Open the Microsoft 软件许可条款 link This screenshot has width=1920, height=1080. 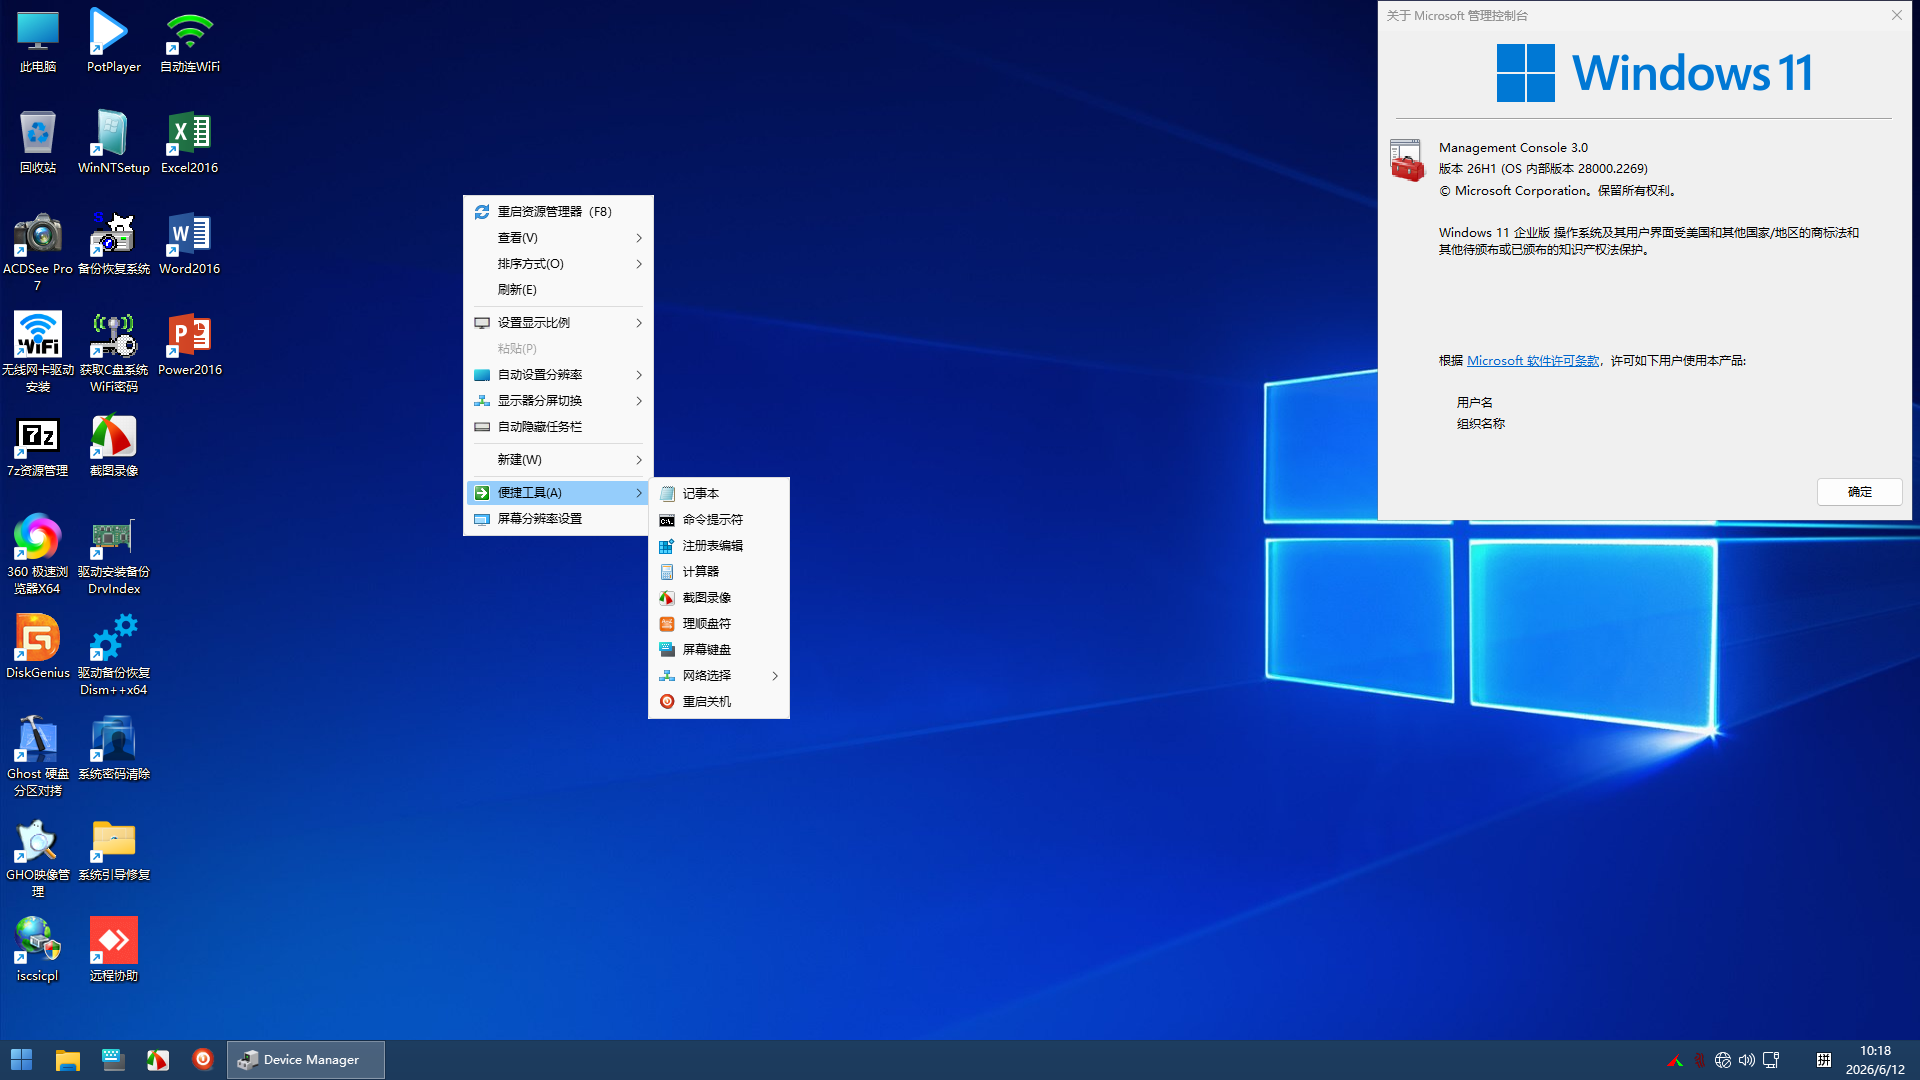(x=1533, y=361)
